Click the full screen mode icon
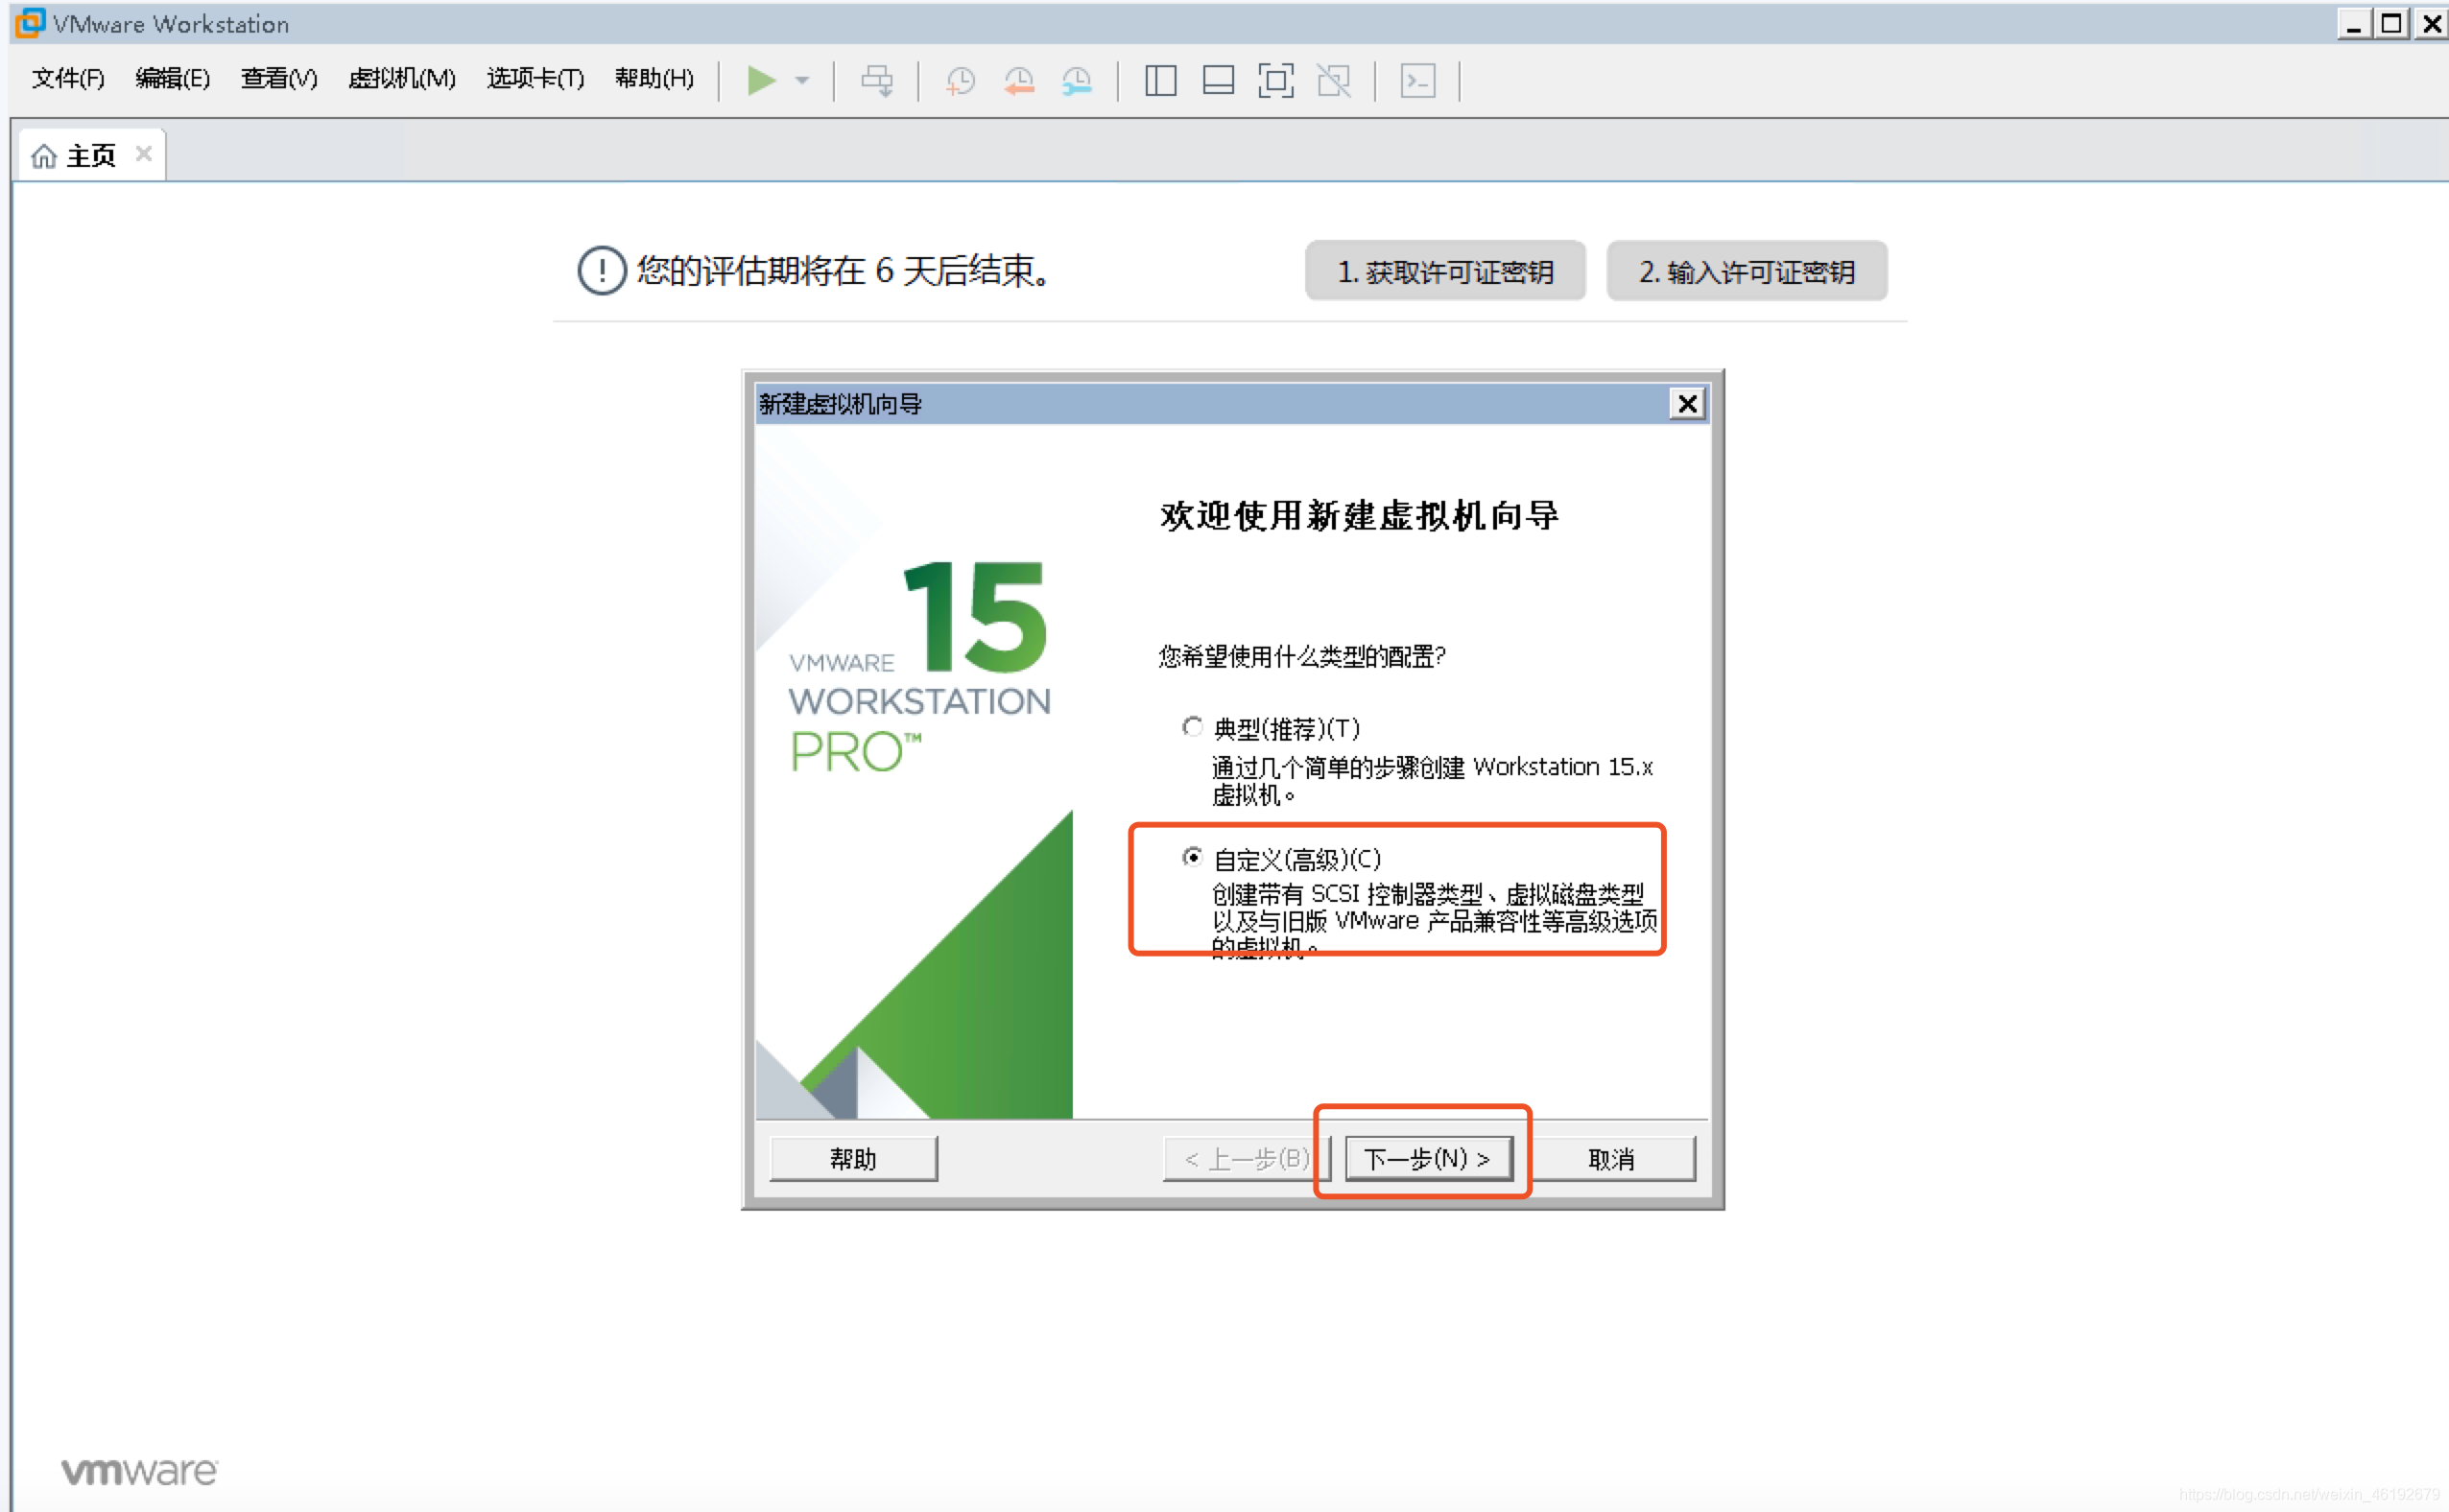2449x1512 pixels. 1276,80
